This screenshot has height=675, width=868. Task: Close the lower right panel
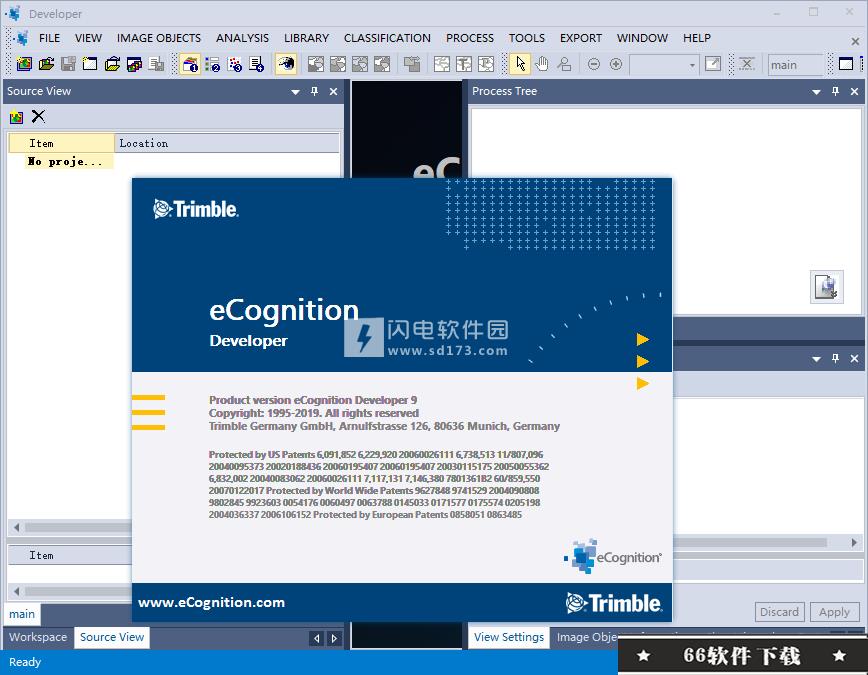point(854,359)
